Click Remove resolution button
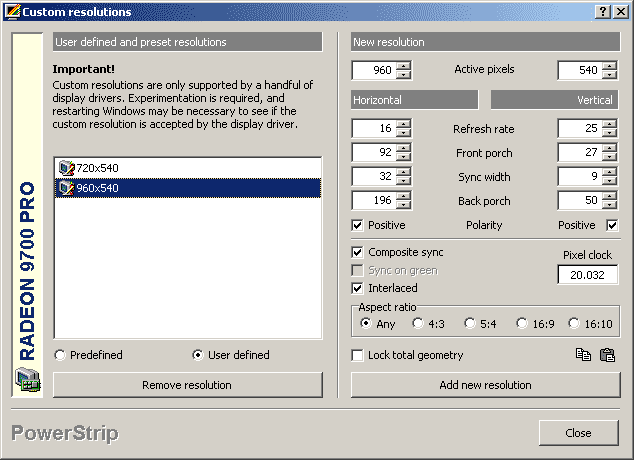Image resolution: width=634 pixels, height=460 pixels. tap(188, 385)
